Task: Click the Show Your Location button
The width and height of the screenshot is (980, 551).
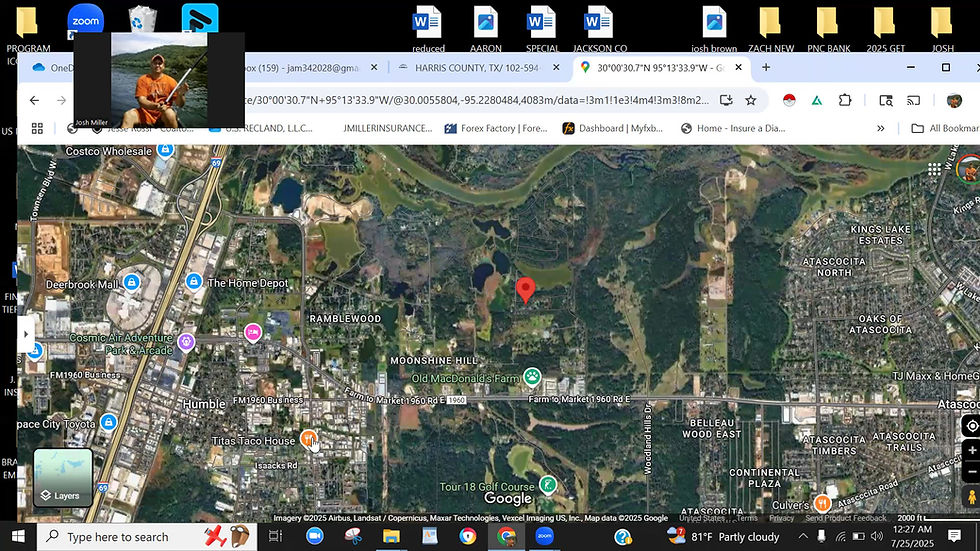Action: [x=971, y=426]
